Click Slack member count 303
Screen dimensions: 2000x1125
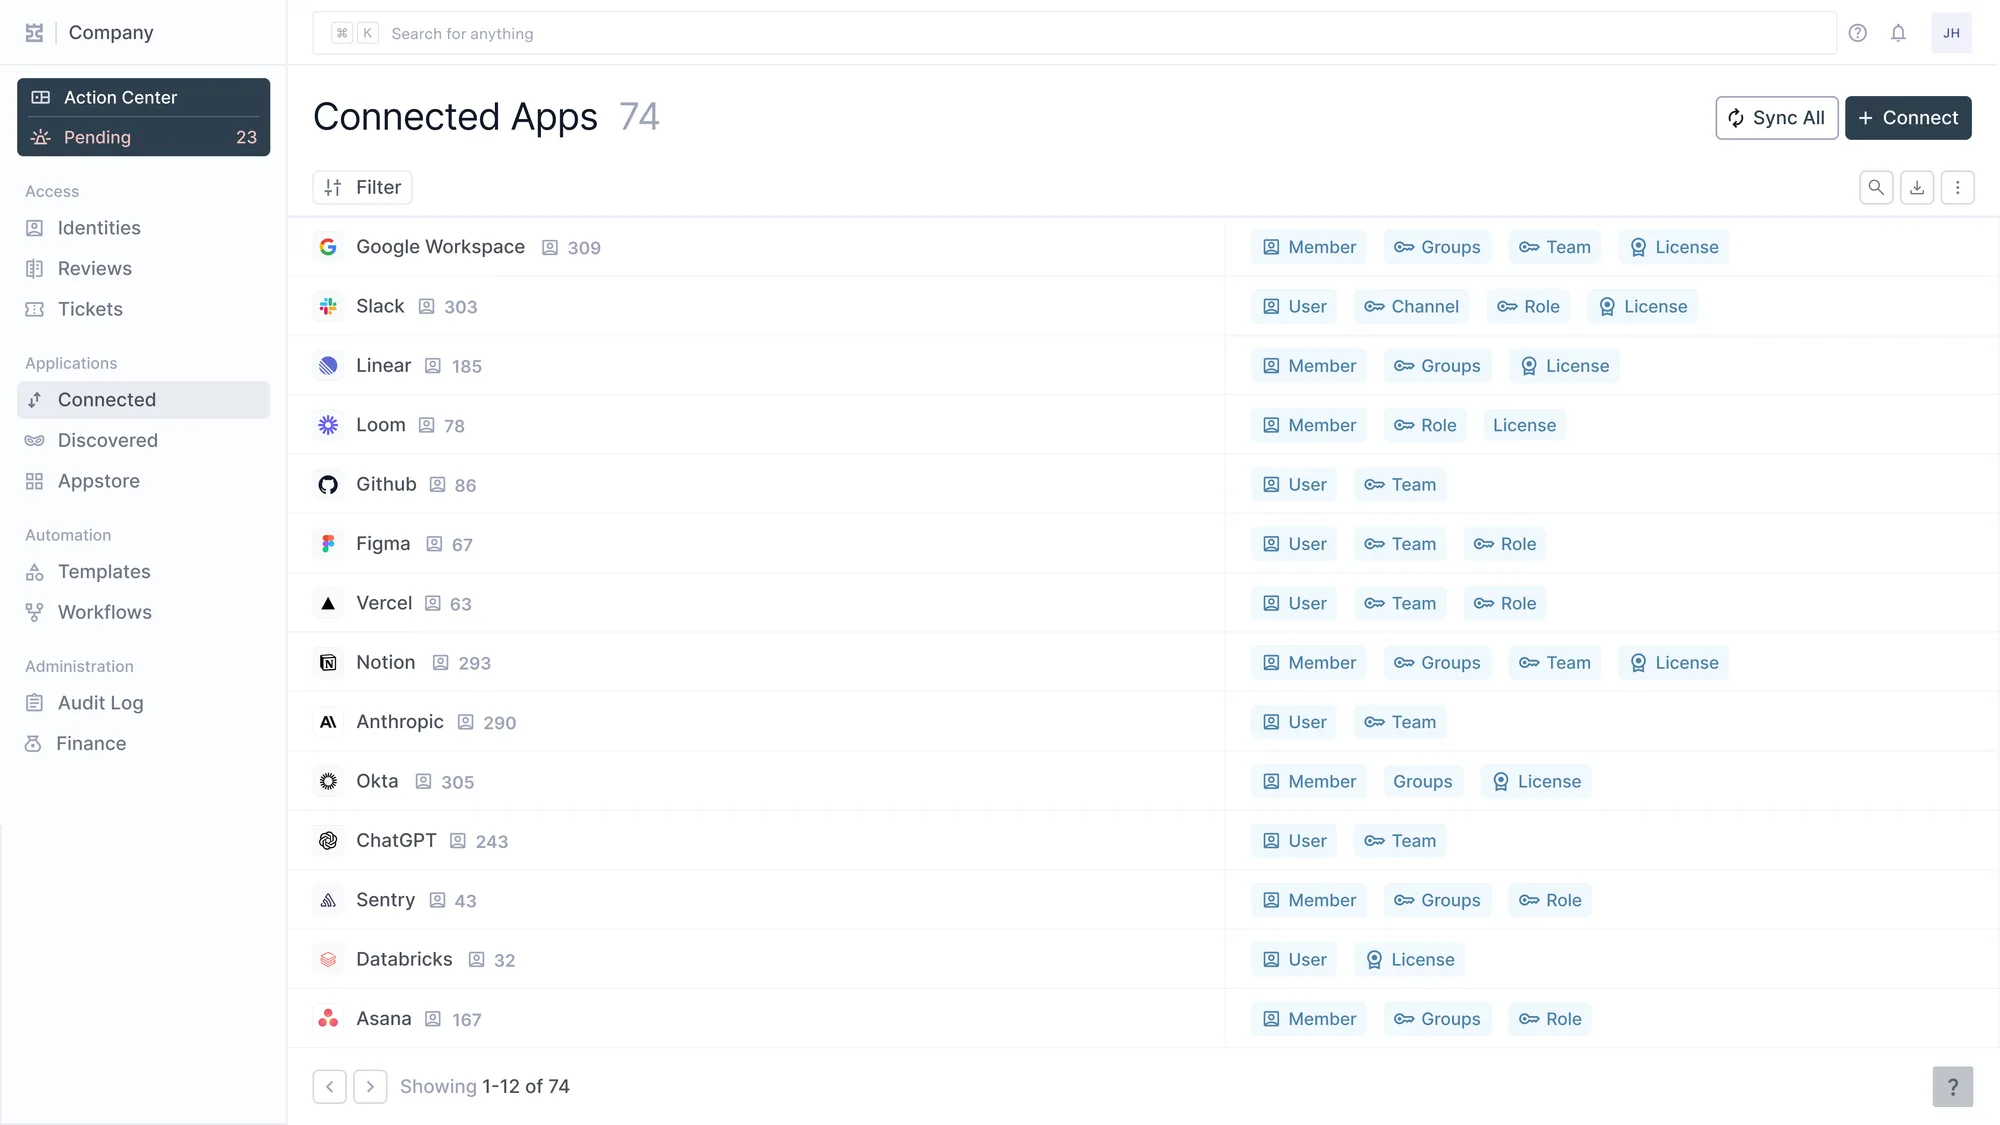(x=461, y=307)
